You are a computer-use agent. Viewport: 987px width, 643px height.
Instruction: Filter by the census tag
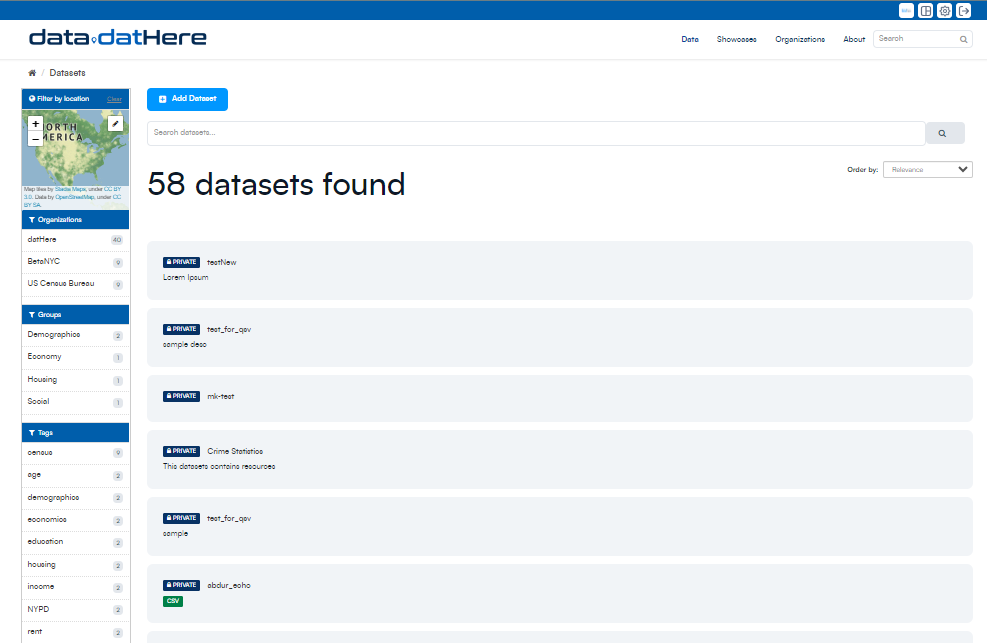[40, 453]
